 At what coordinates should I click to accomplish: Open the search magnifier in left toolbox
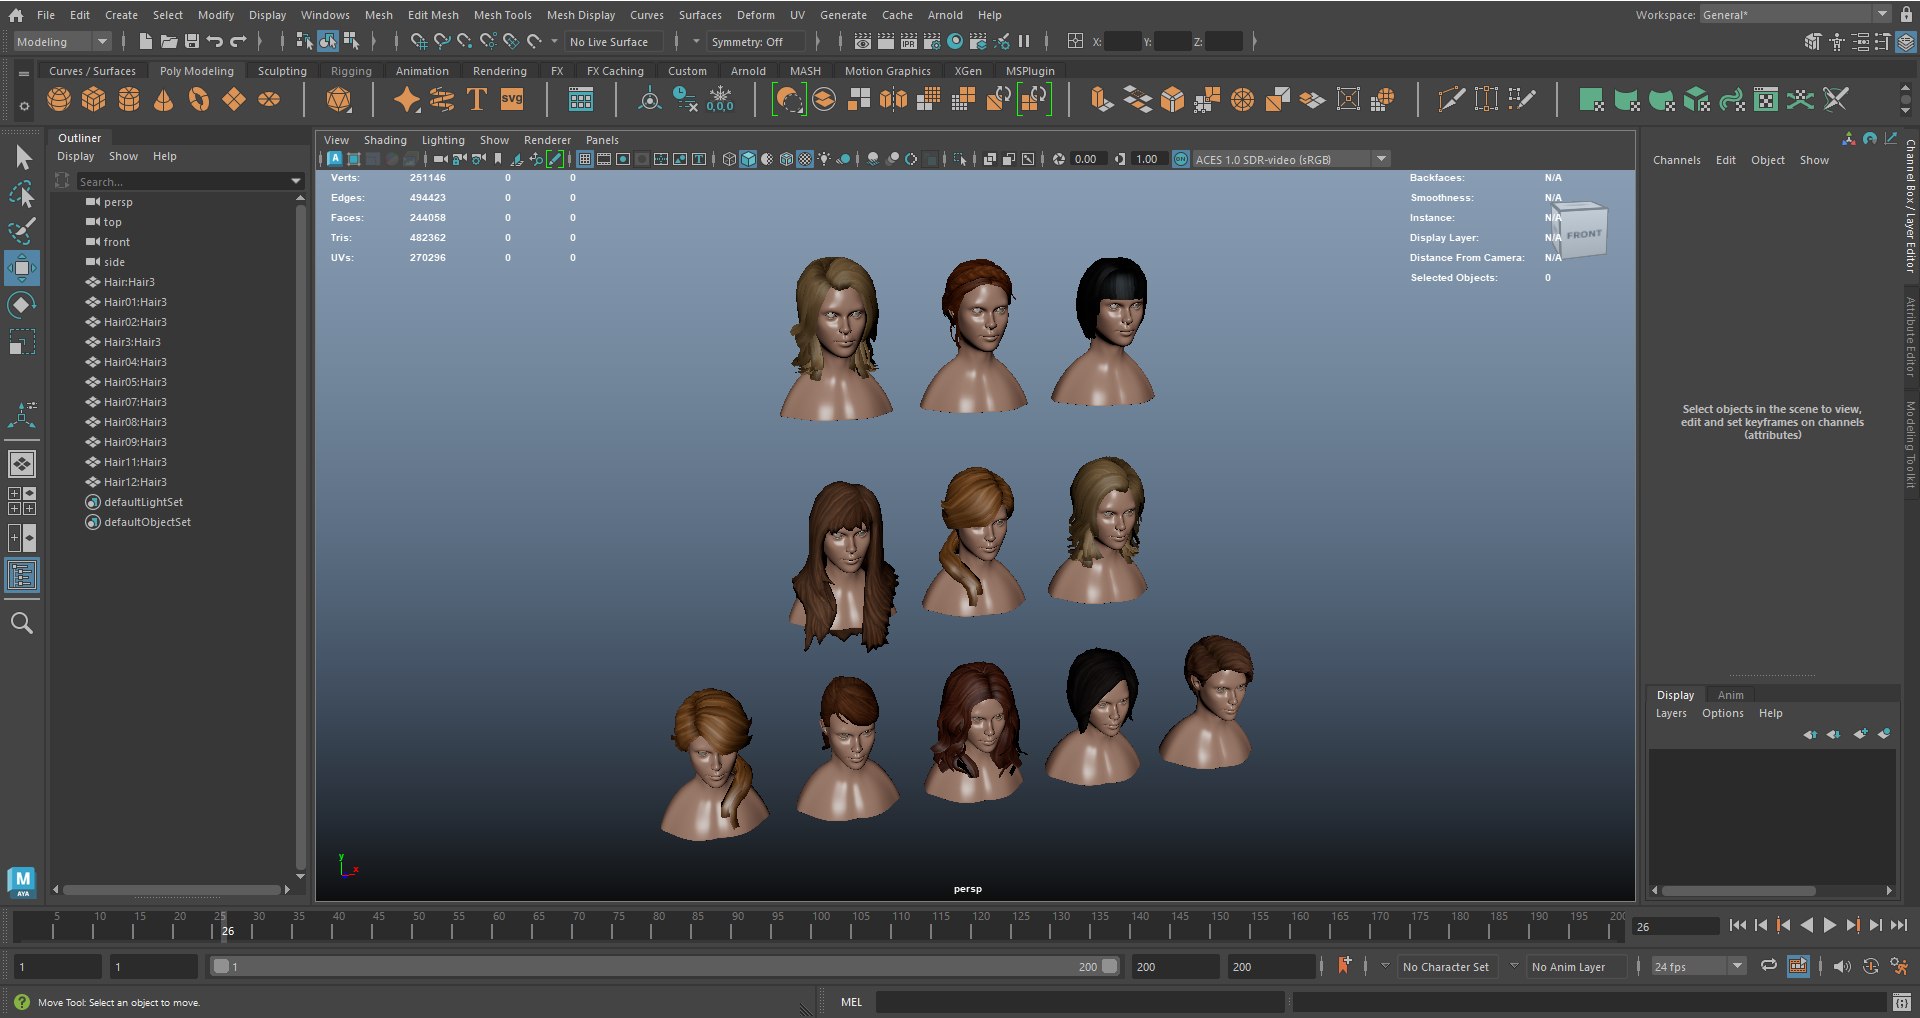(21, 624)
